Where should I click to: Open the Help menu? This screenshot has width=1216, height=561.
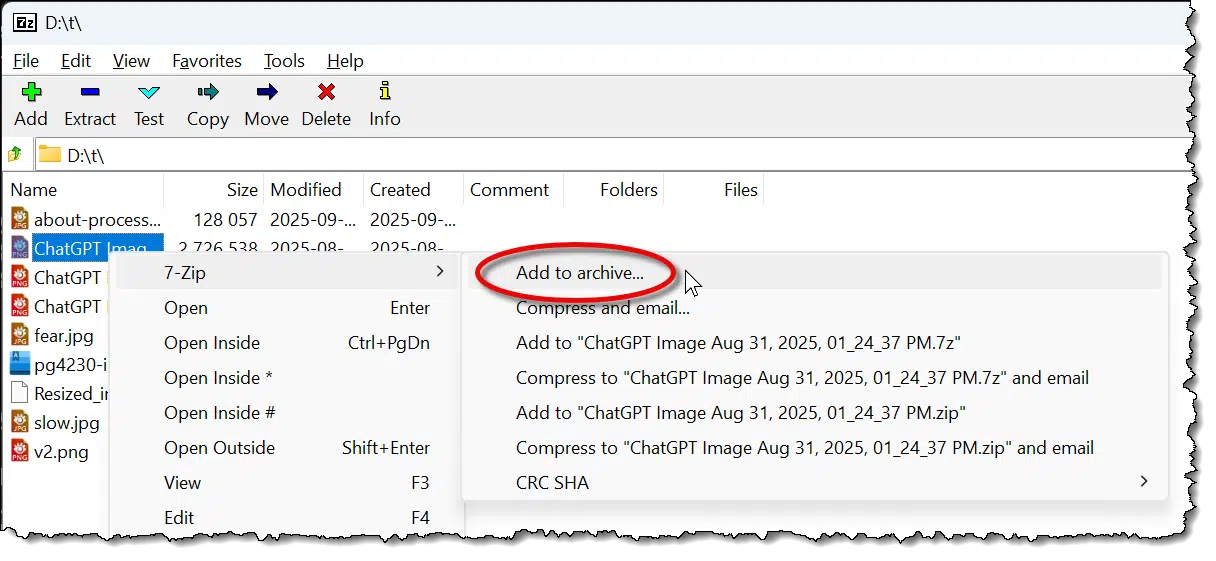(345, 61)
